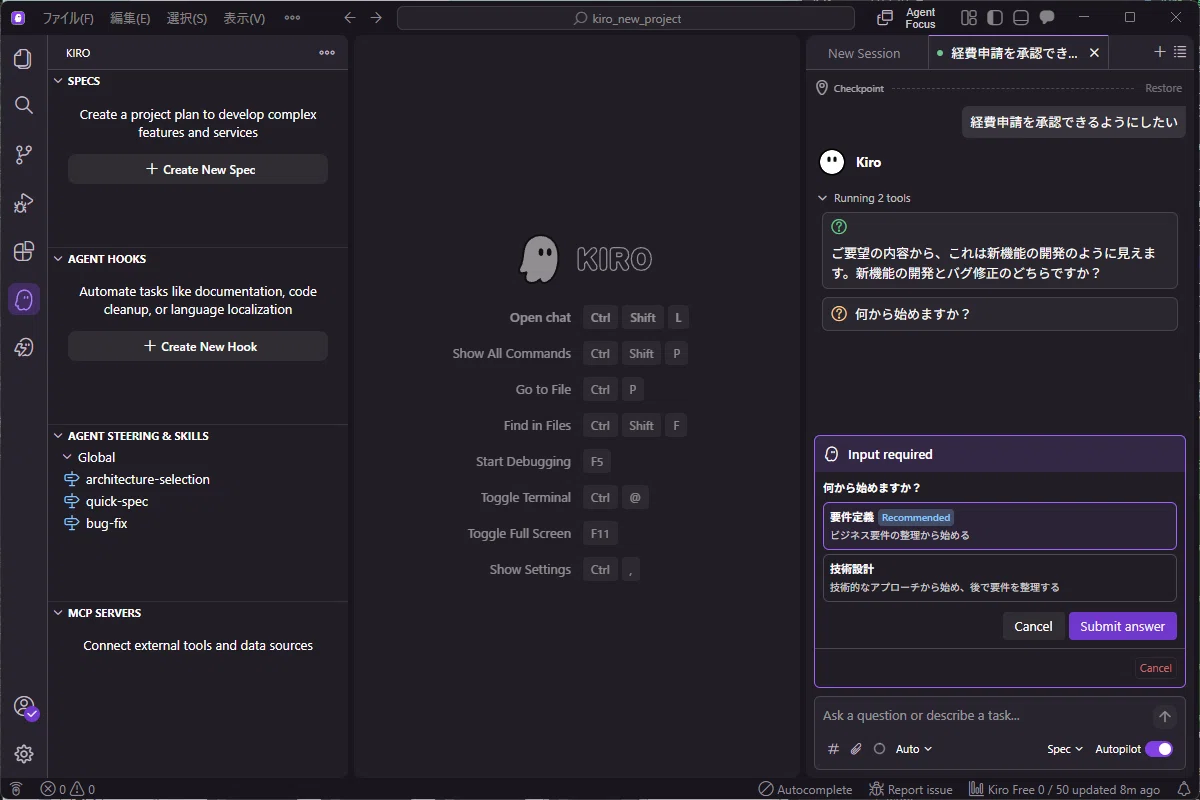This screenshot has height=800, width=1200.
Task: Open the Source Control view
Action: coord(23,154)
